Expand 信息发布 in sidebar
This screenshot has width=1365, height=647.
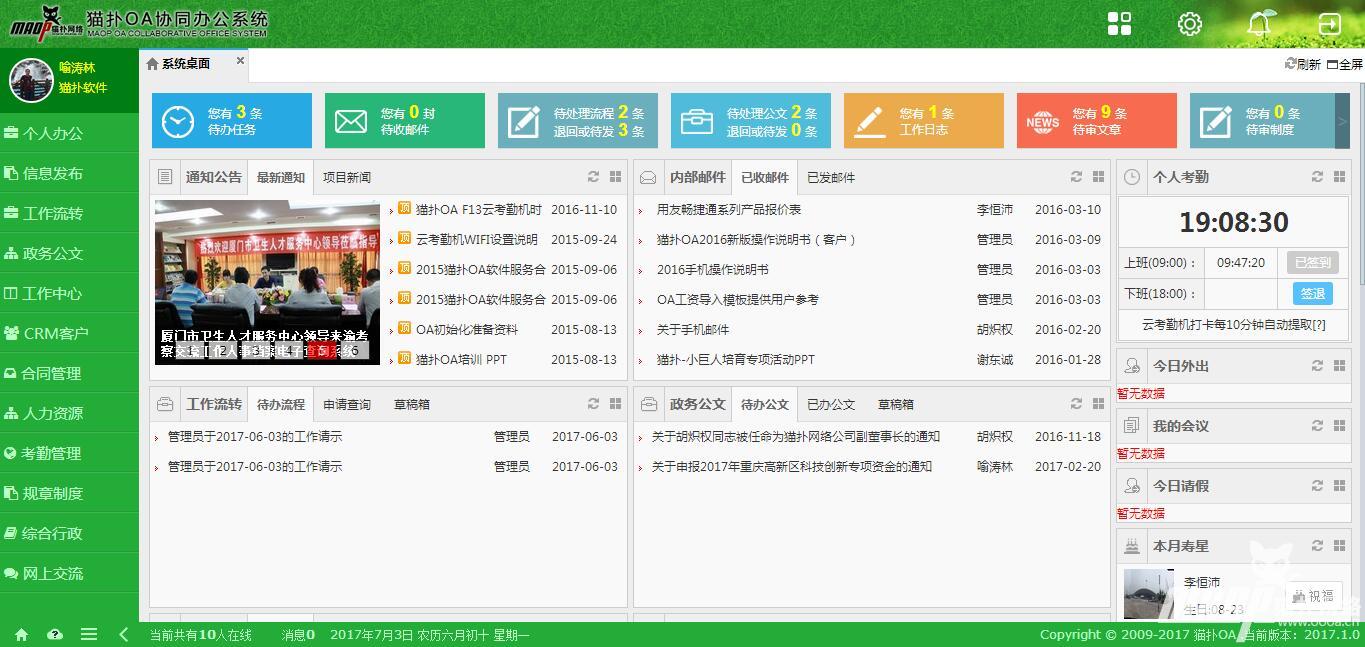[69, 173]
